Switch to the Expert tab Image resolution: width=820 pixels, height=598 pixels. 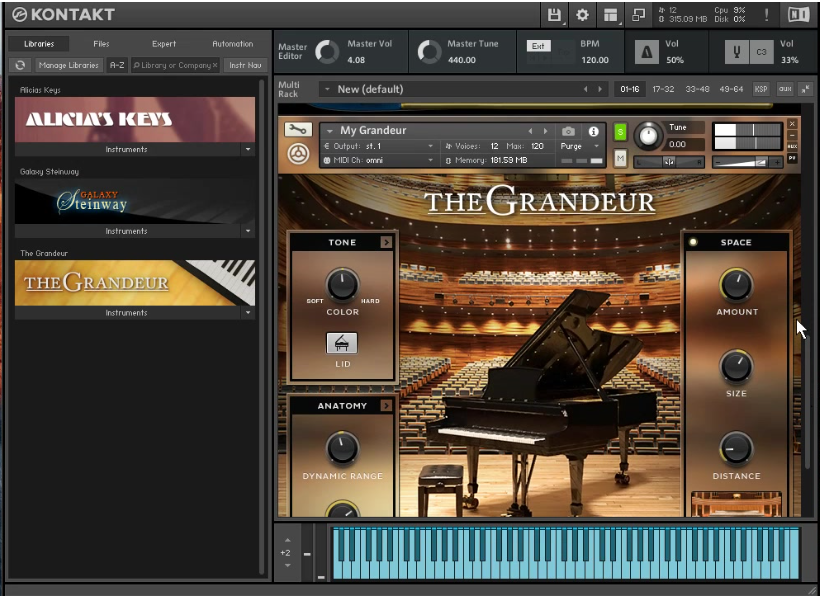coord(164,44)
